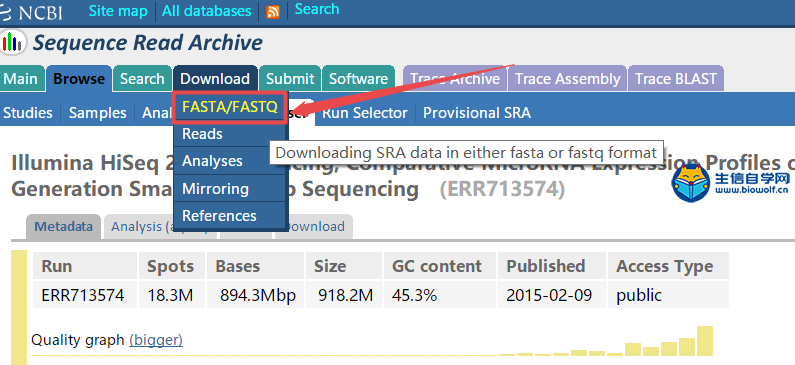Open Provisional SRA in the submenu
795x365 pixels.
(477, 113)
